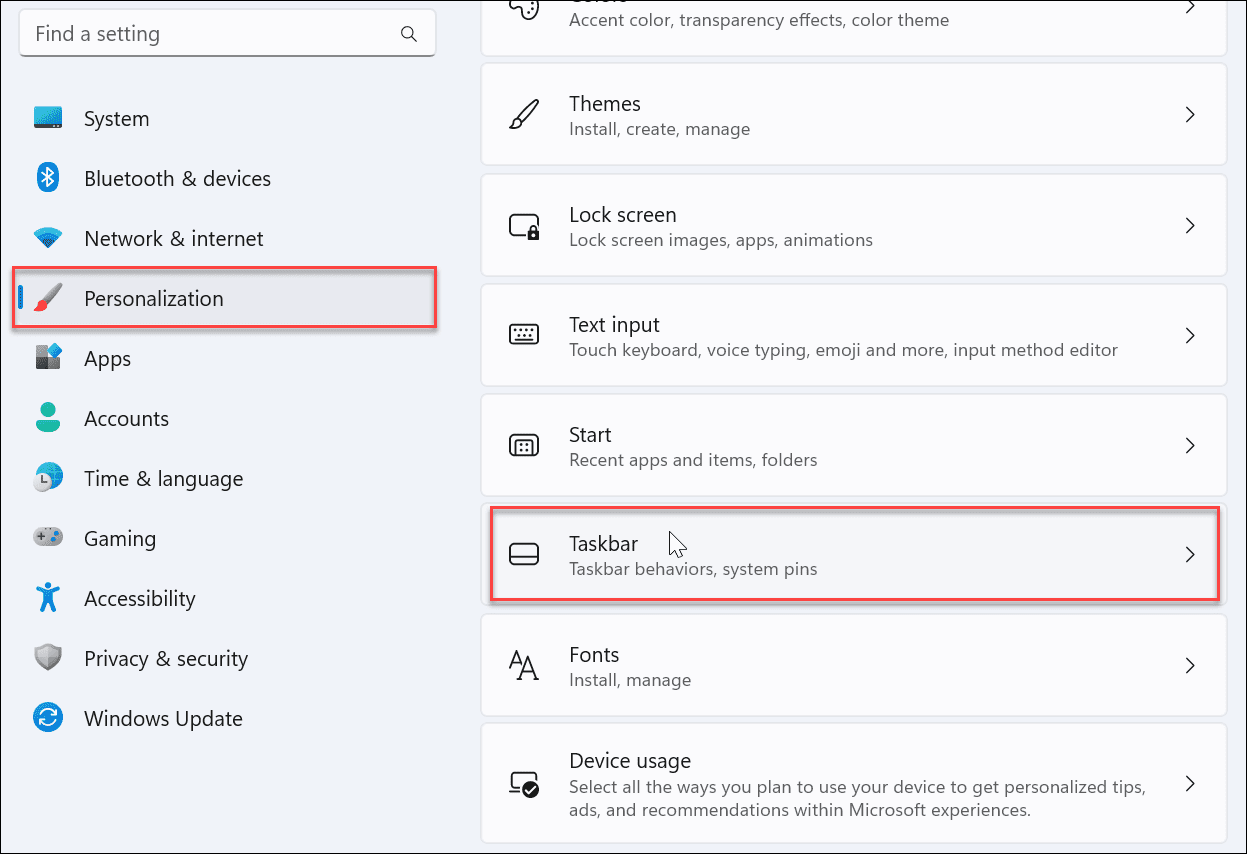The height and width of the screenshot is (854, 1247).
Task: Click 'Accent color, transparency effects' text
Action: (759, 19)
